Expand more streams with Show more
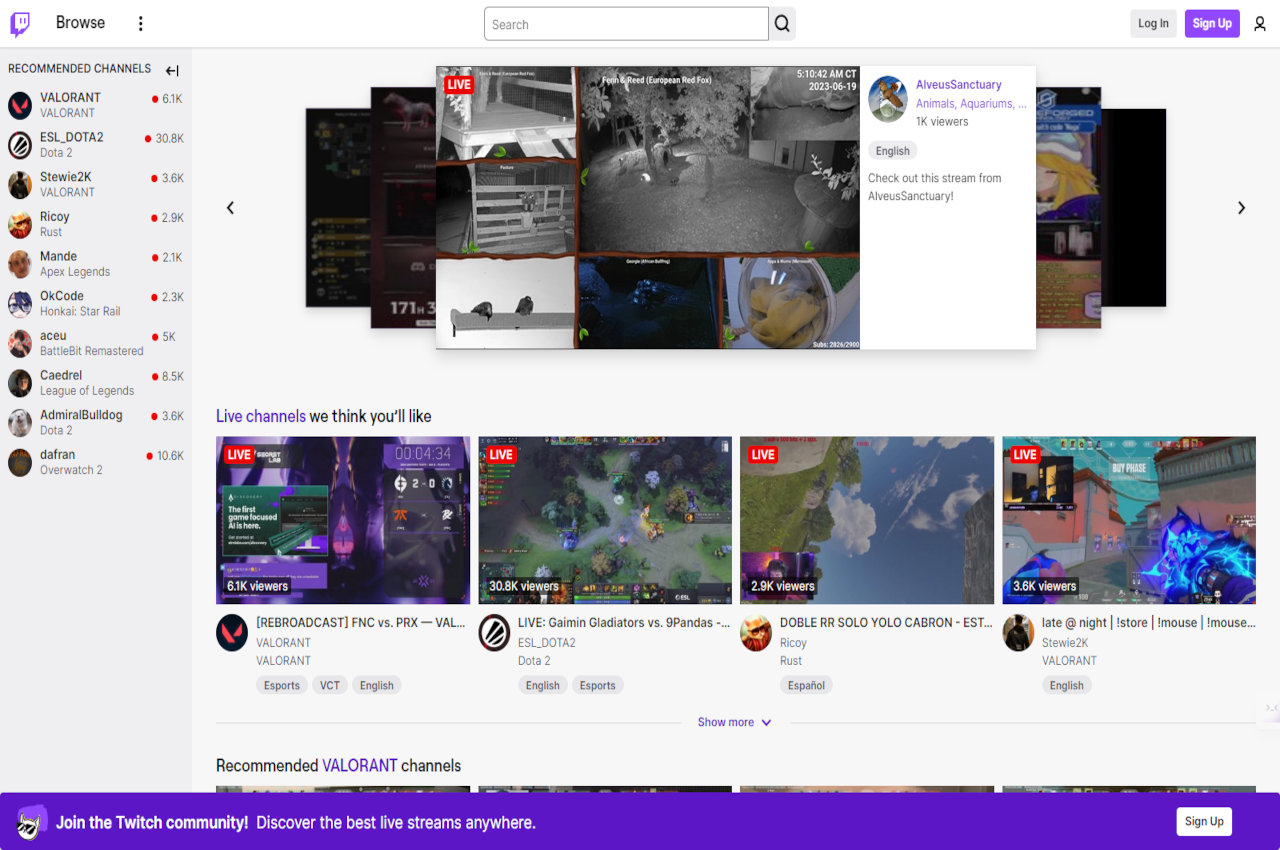The image size is (1280, 850). pyautogui.click(x=734, y=721)
